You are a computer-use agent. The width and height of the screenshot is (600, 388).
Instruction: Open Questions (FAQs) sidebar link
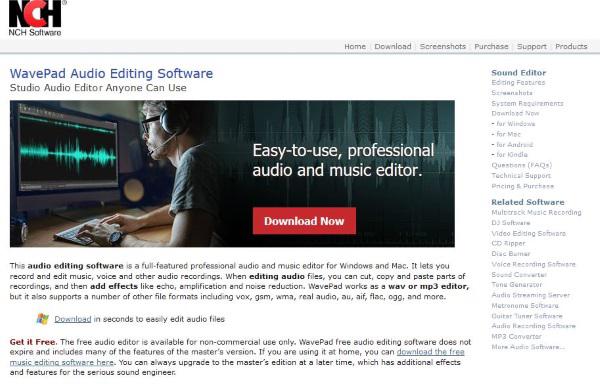tap(522, 165)
